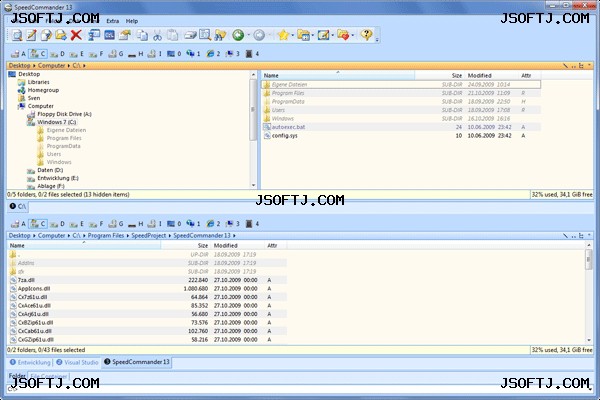Click the blue command prompt toolbar icon
Screen dimensions: 600x400
click(109, 35)
